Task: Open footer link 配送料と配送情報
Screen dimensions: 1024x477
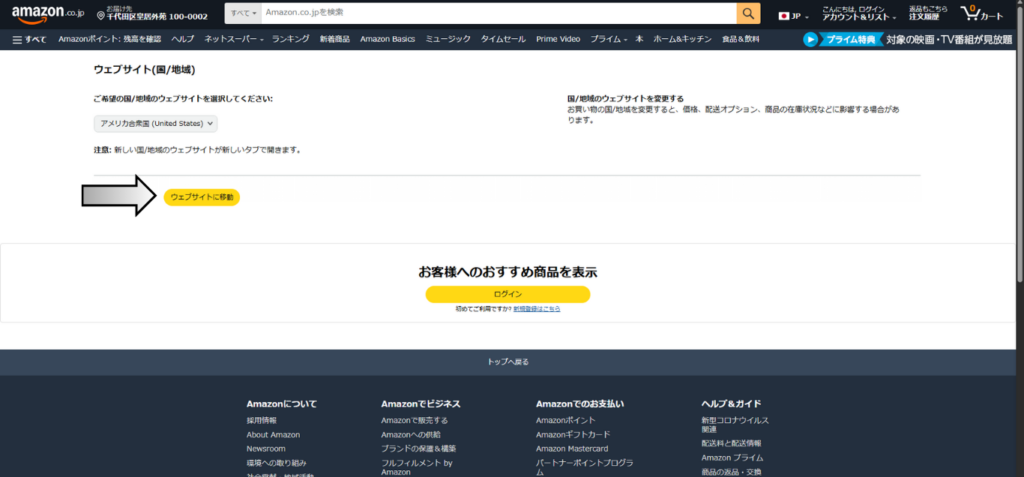Action: click(x=731, y=443)
